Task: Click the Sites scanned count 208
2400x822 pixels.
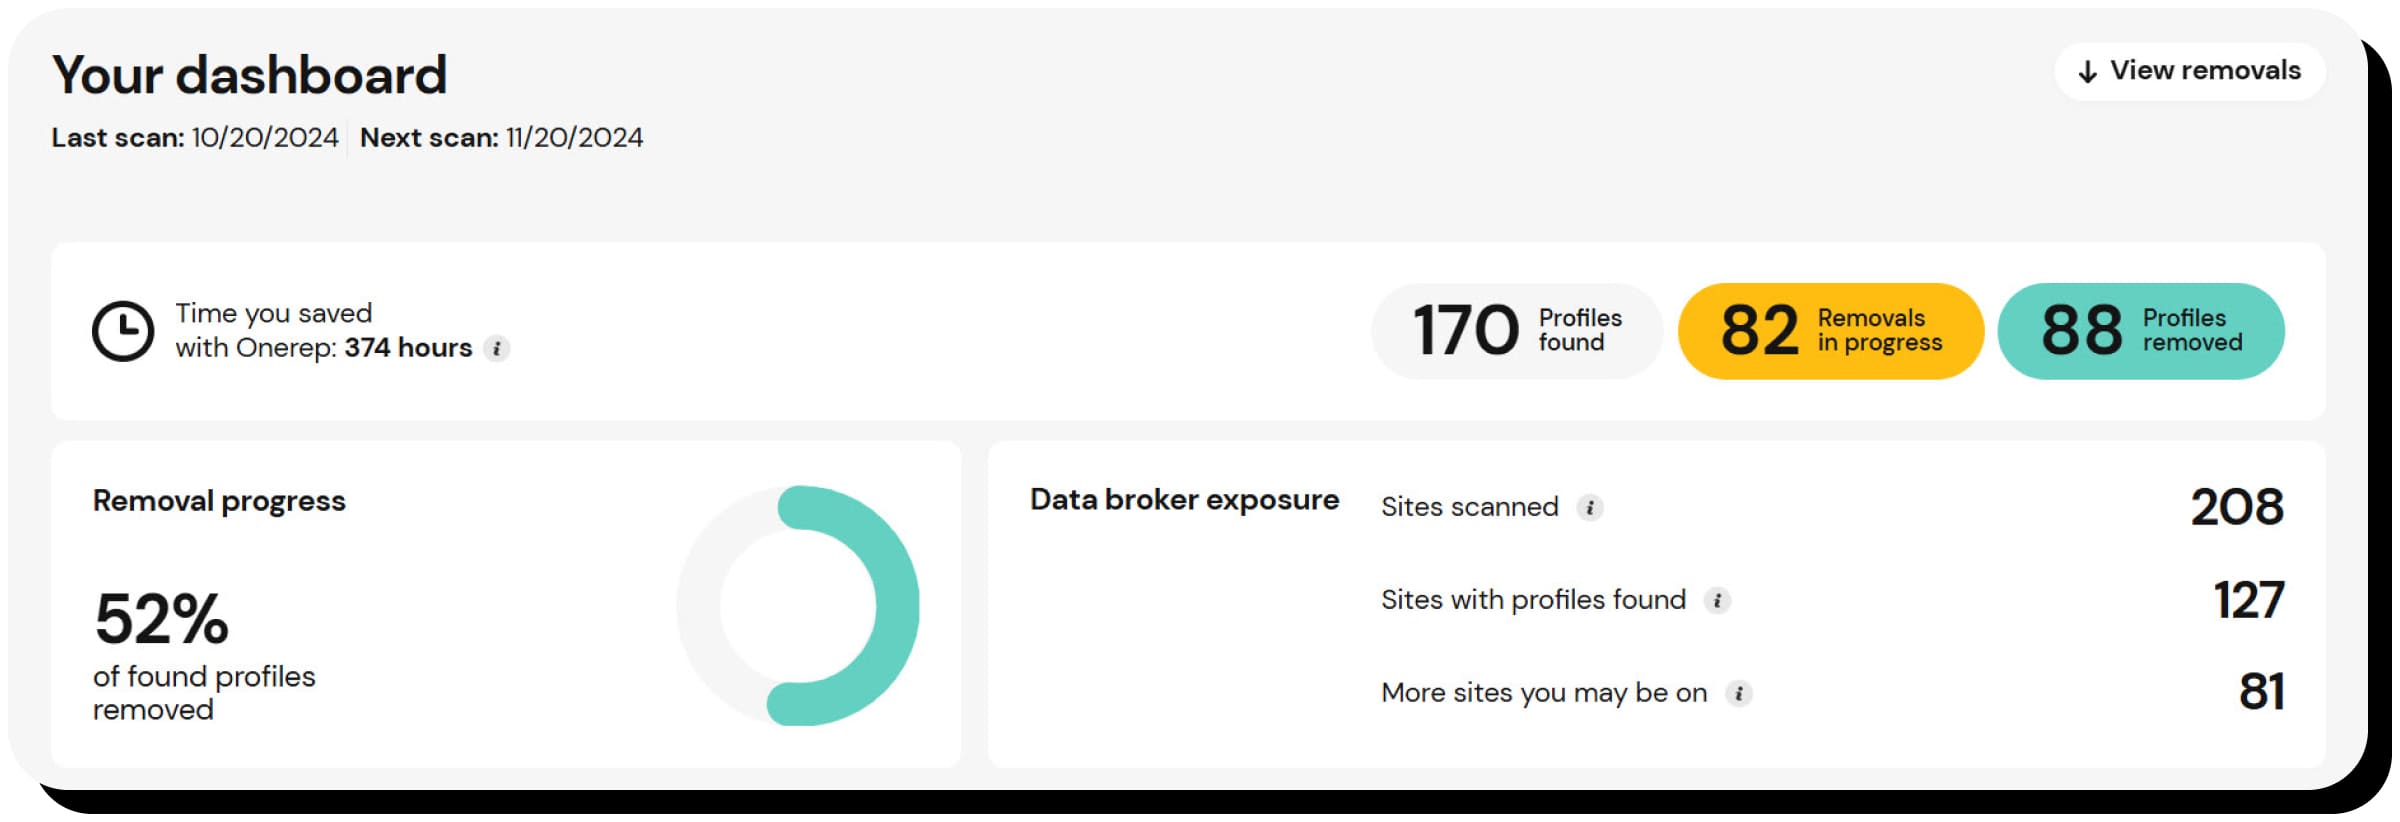Action: pyautogui.click(x=2237, y=507)
